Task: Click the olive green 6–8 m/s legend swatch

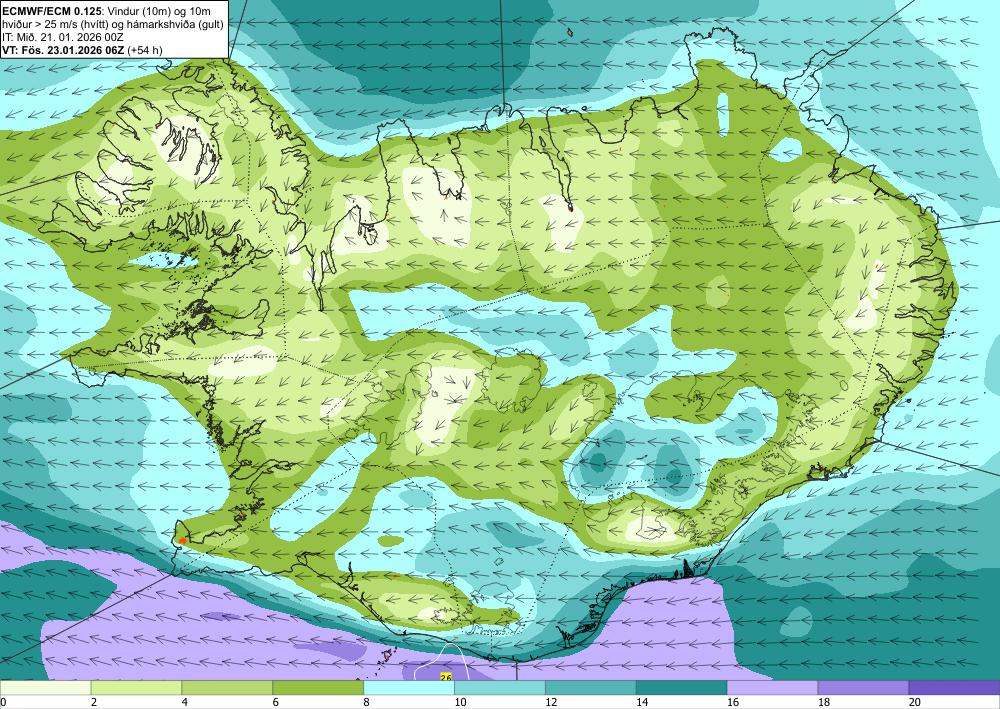Action: point(318,688)
